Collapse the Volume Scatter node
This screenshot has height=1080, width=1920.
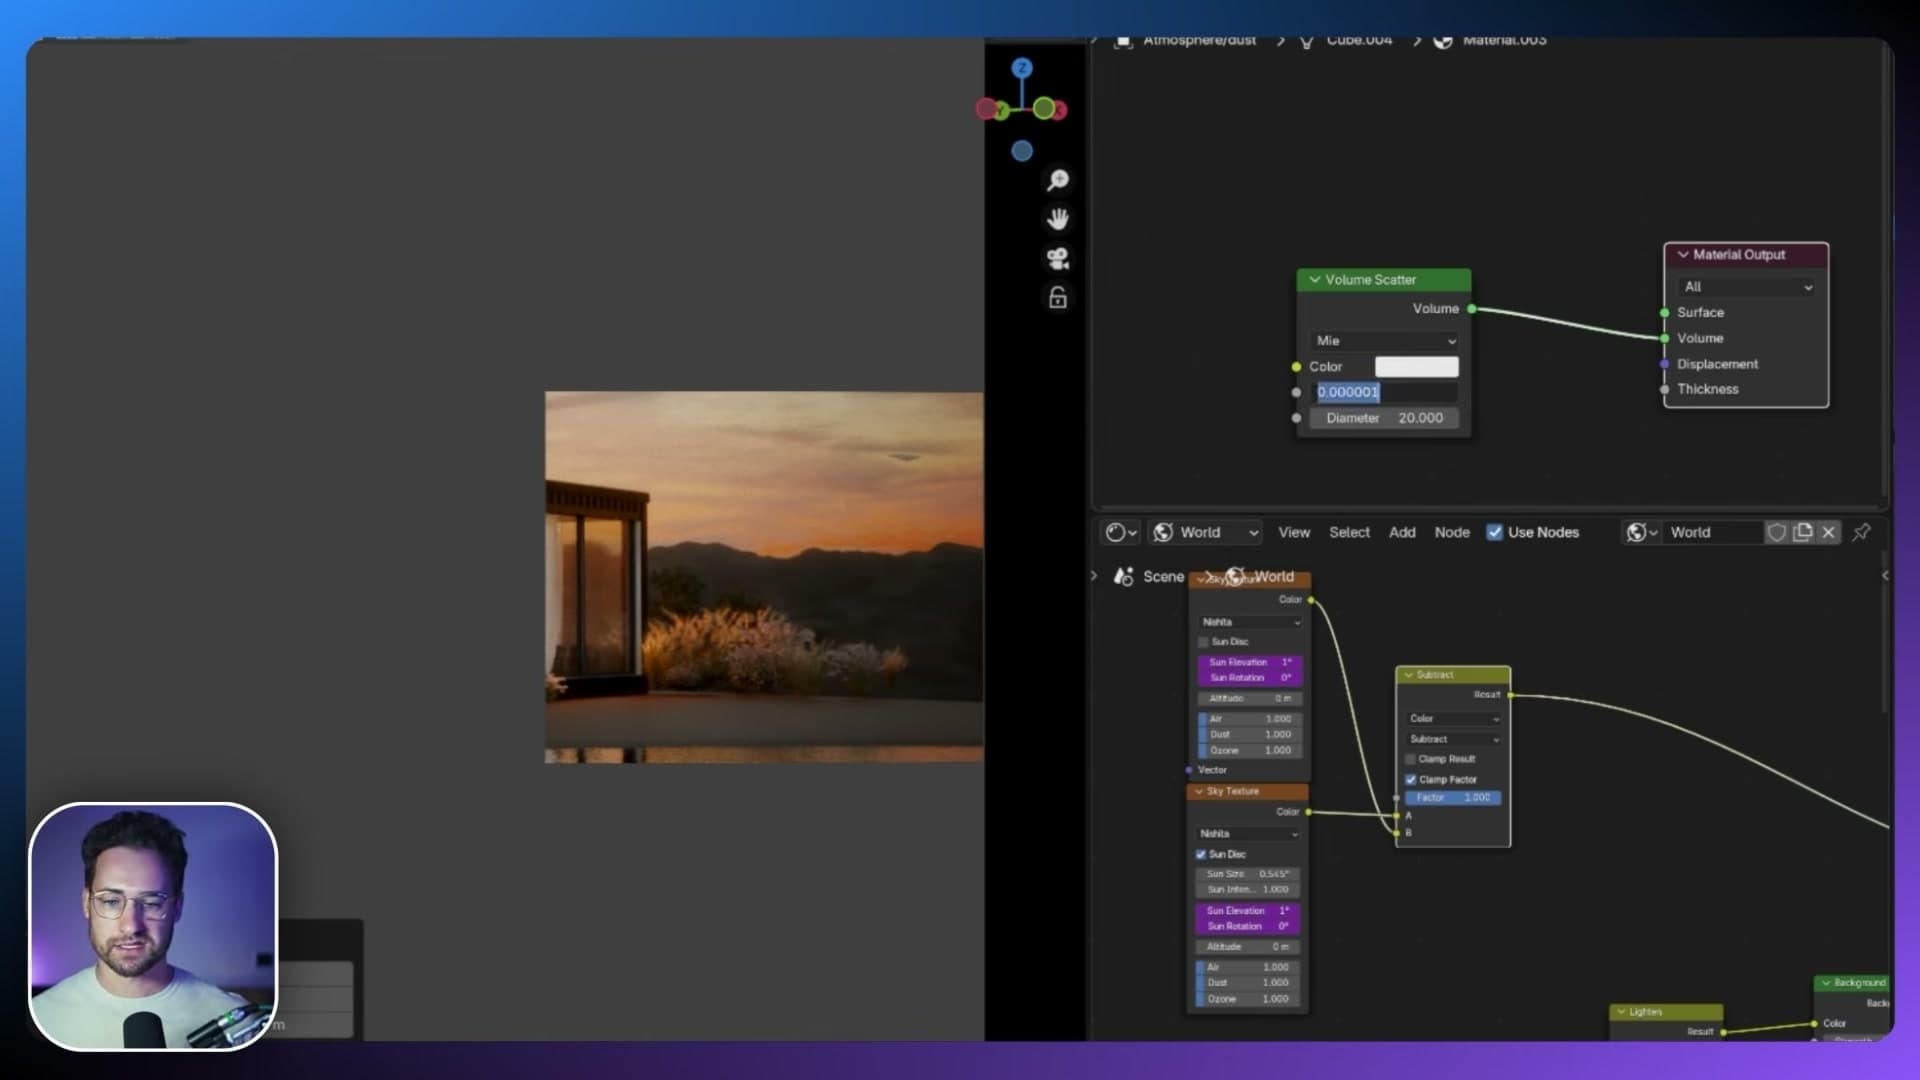(x=1314, y=280)
